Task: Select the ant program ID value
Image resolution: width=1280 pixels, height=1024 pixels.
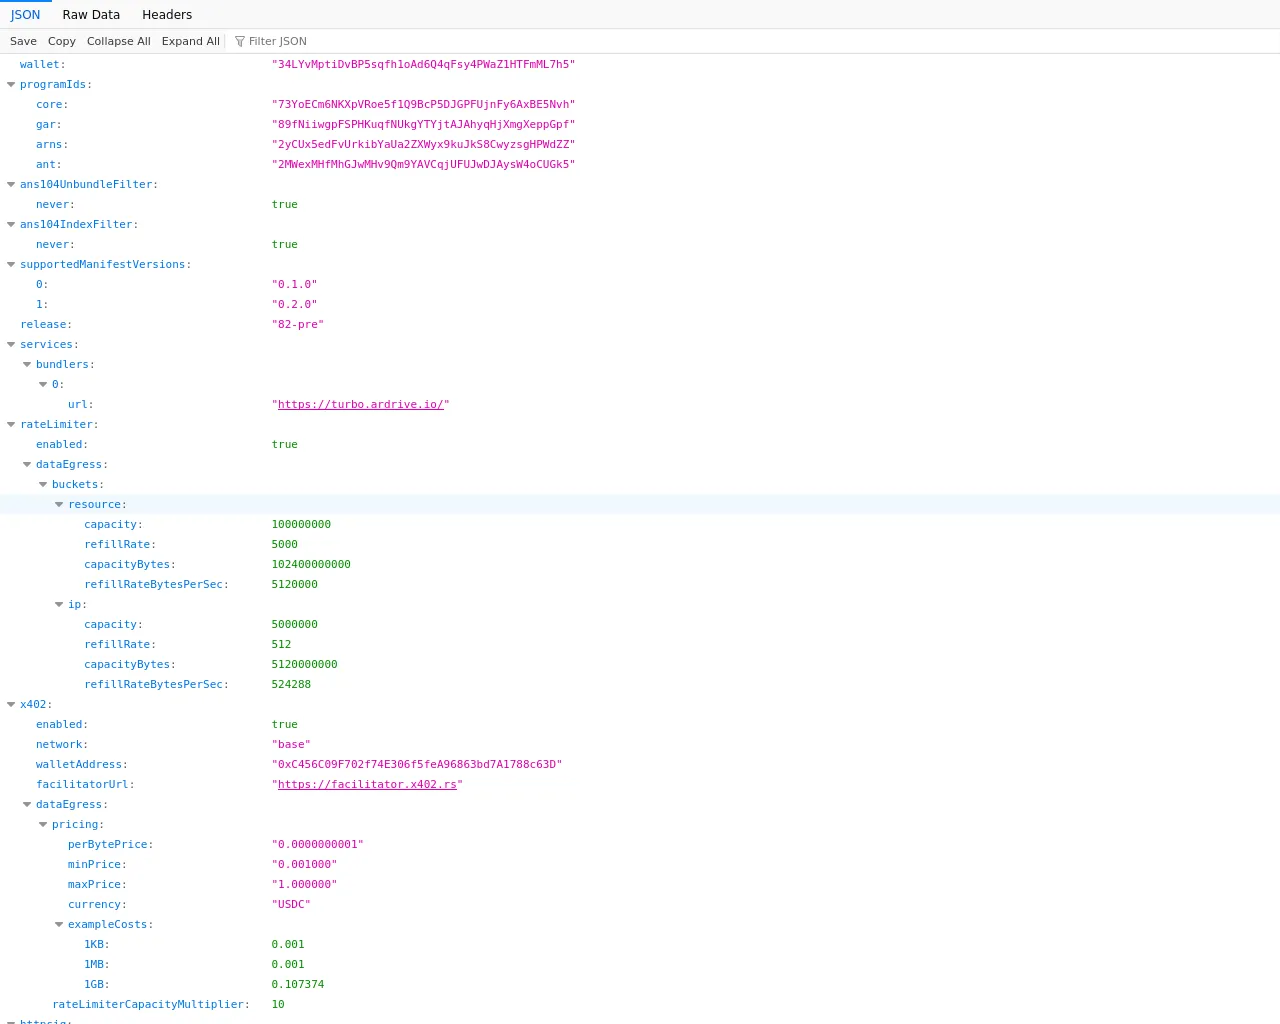Action: coord(423,164)
